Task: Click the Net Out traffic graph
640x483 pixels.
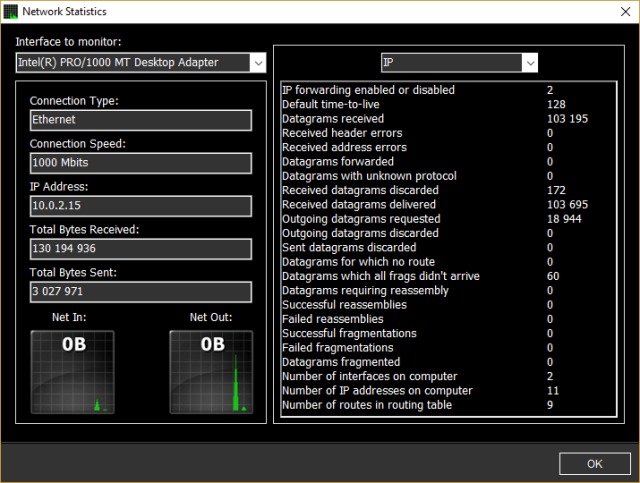Action: (x=210, y=371)
